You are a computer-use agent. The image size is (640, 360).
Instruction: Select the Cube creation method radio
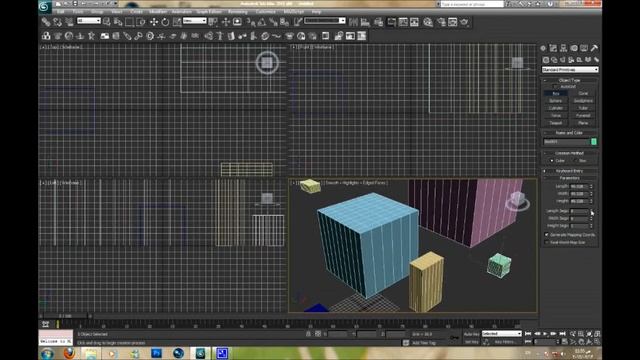click(x=551, y=160)
